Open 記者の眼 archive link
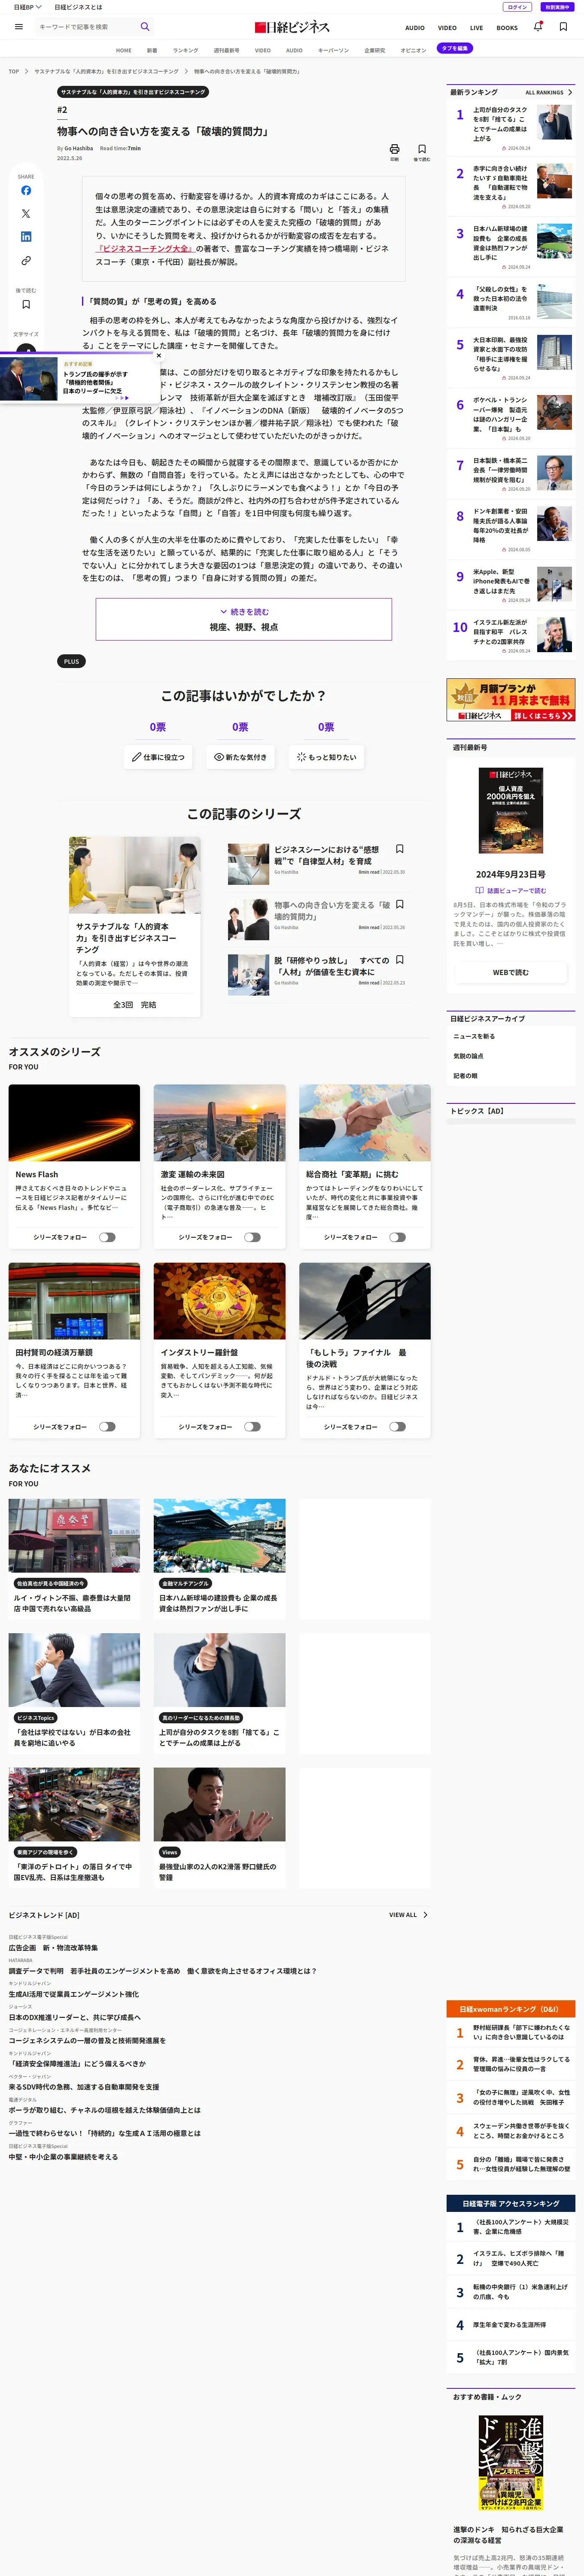The image size is (584, 2576). point(465,1076)
